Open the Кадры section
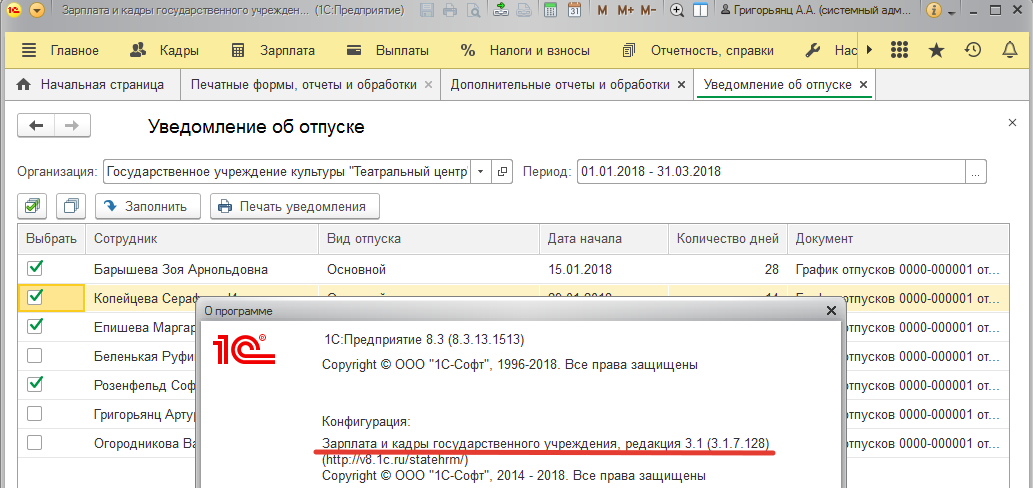Image resolution: width=1033 pixels, height=488 pixels. [x=164, y=51]
